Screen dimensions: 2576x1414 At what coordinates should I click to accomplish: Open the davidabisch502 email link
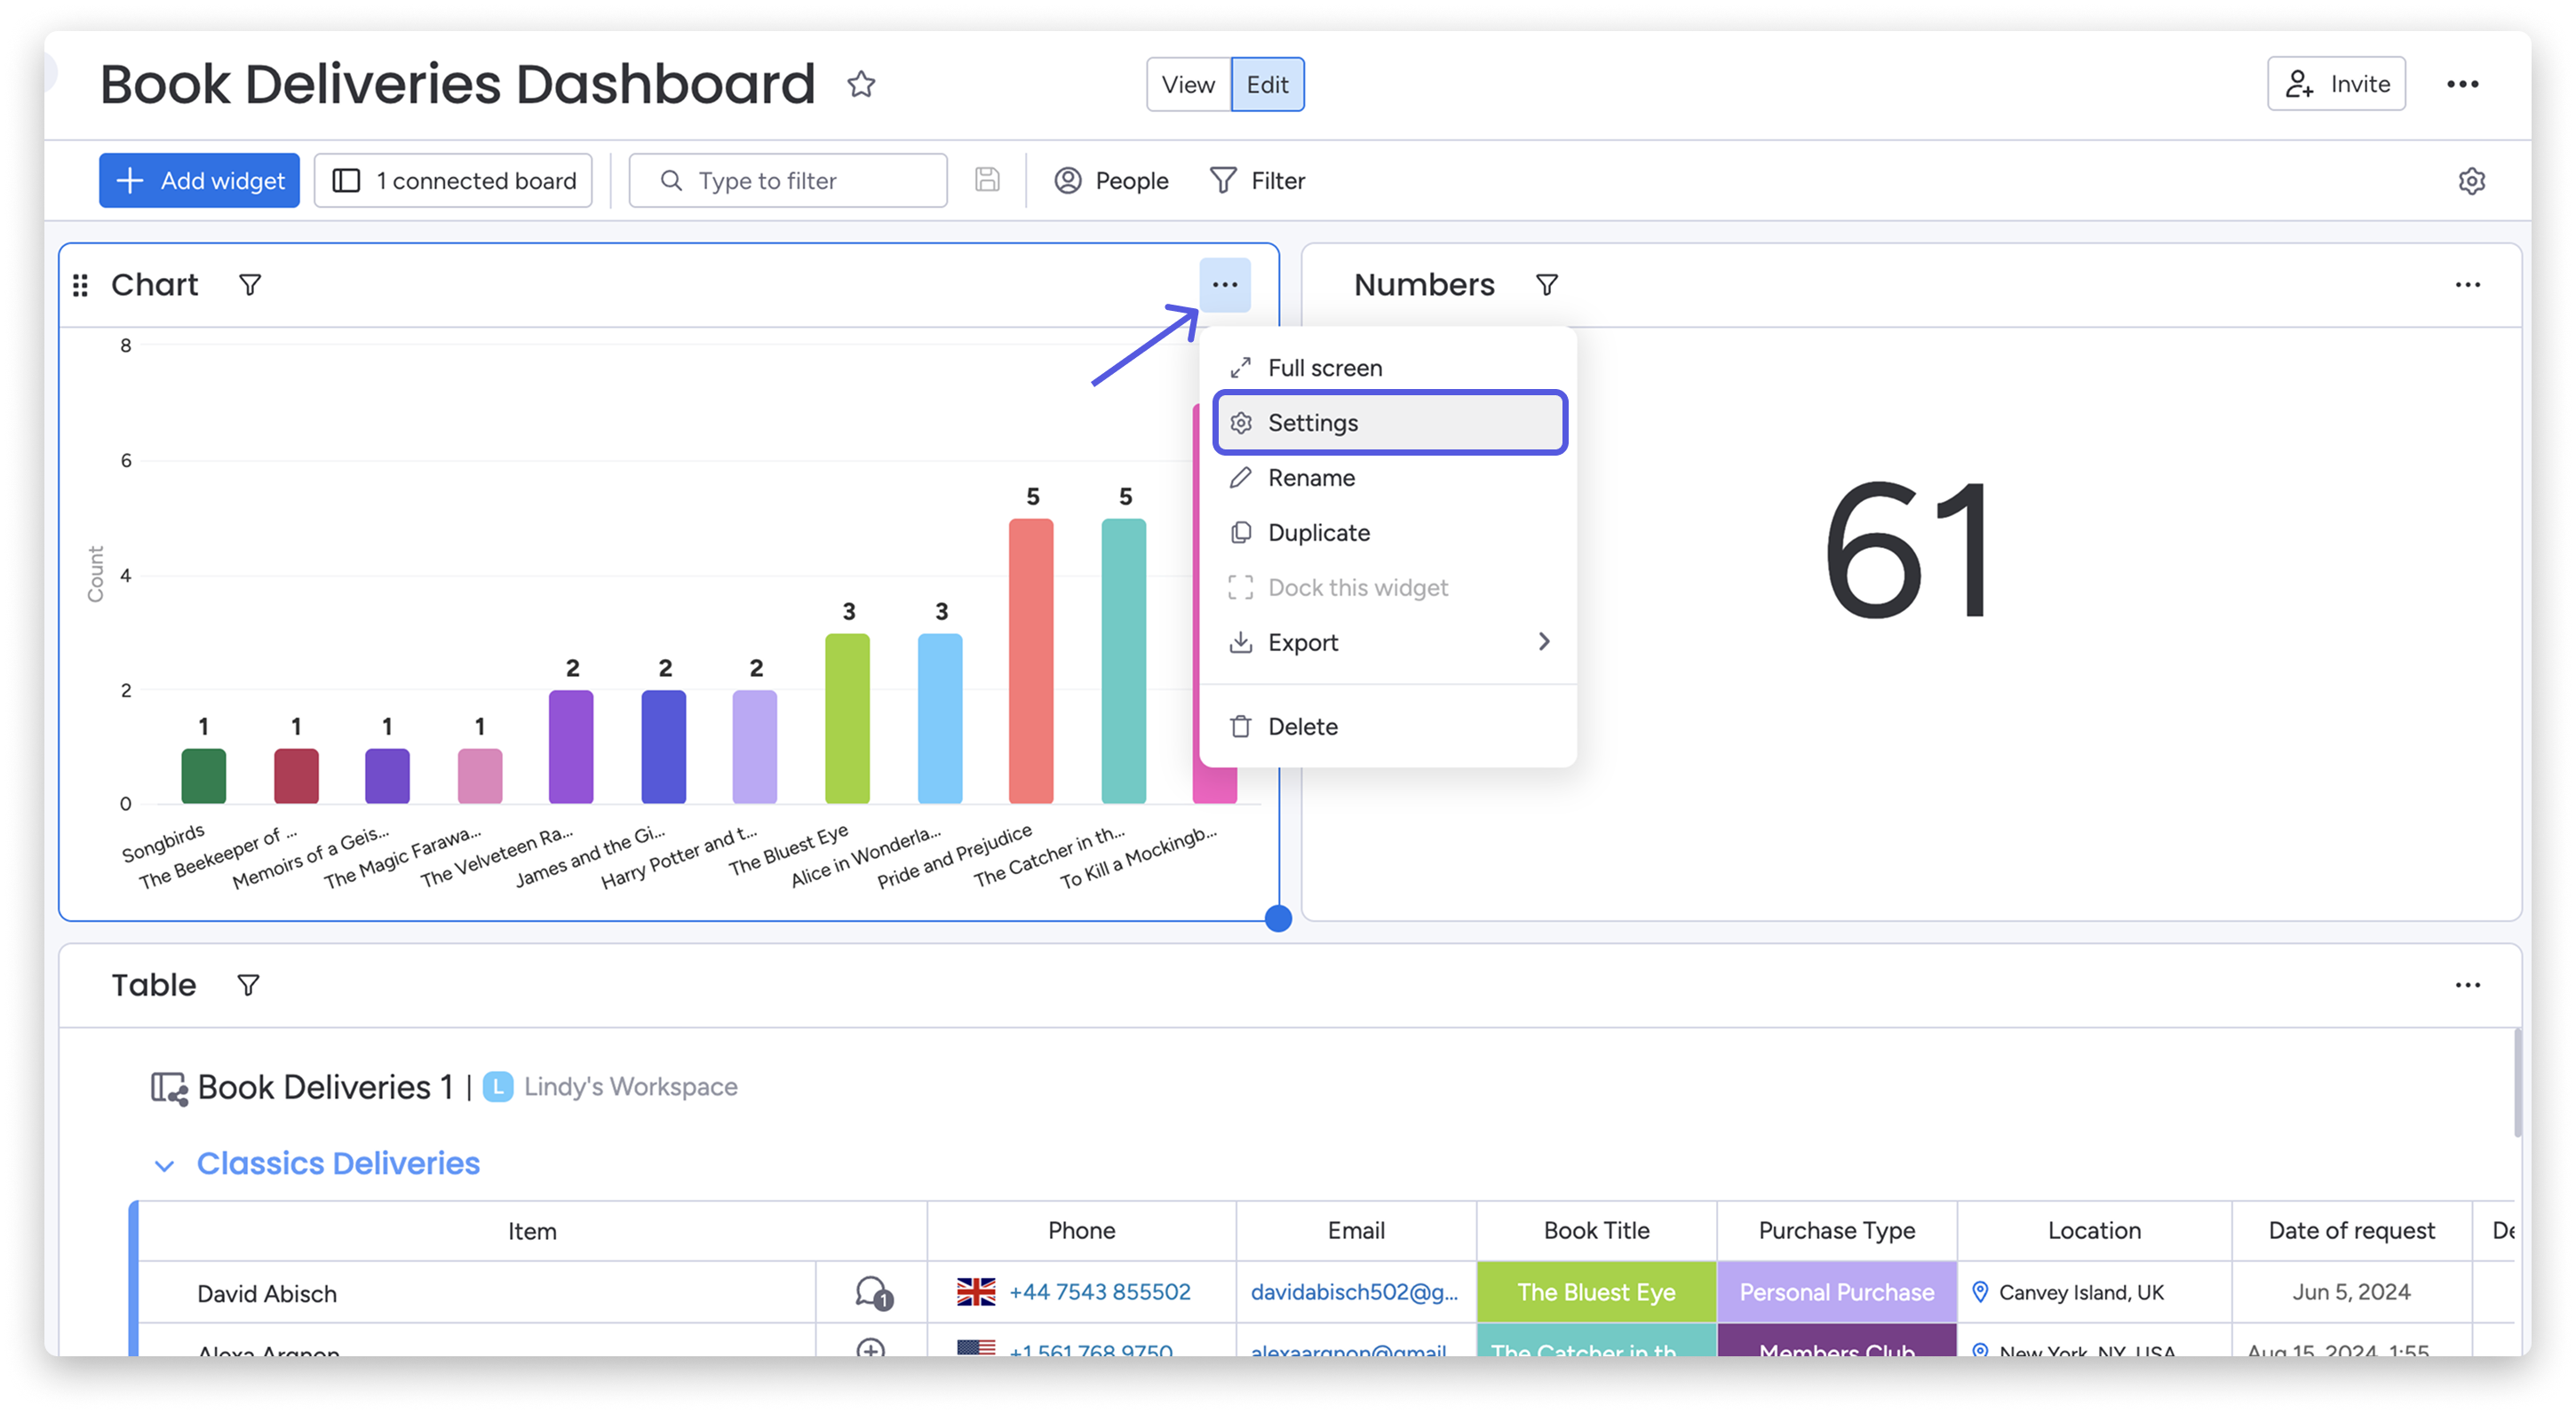[1354, 1292]
